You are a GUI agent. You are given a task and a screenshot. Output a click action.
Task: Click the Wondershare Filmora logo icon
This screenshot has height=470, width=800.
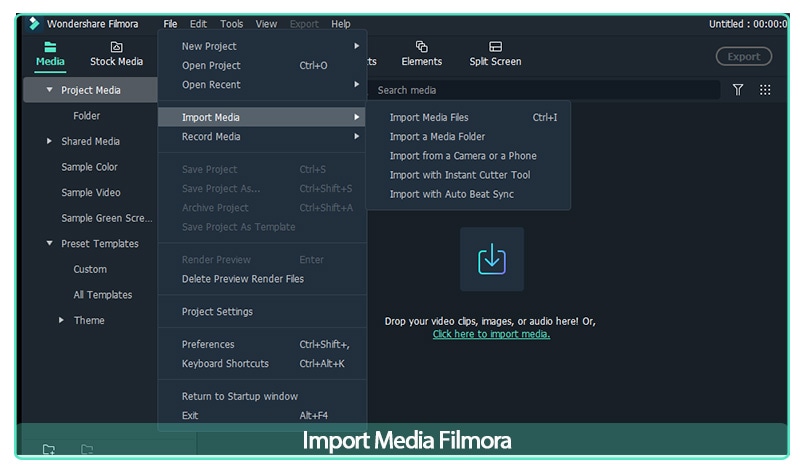coord(34,23)
